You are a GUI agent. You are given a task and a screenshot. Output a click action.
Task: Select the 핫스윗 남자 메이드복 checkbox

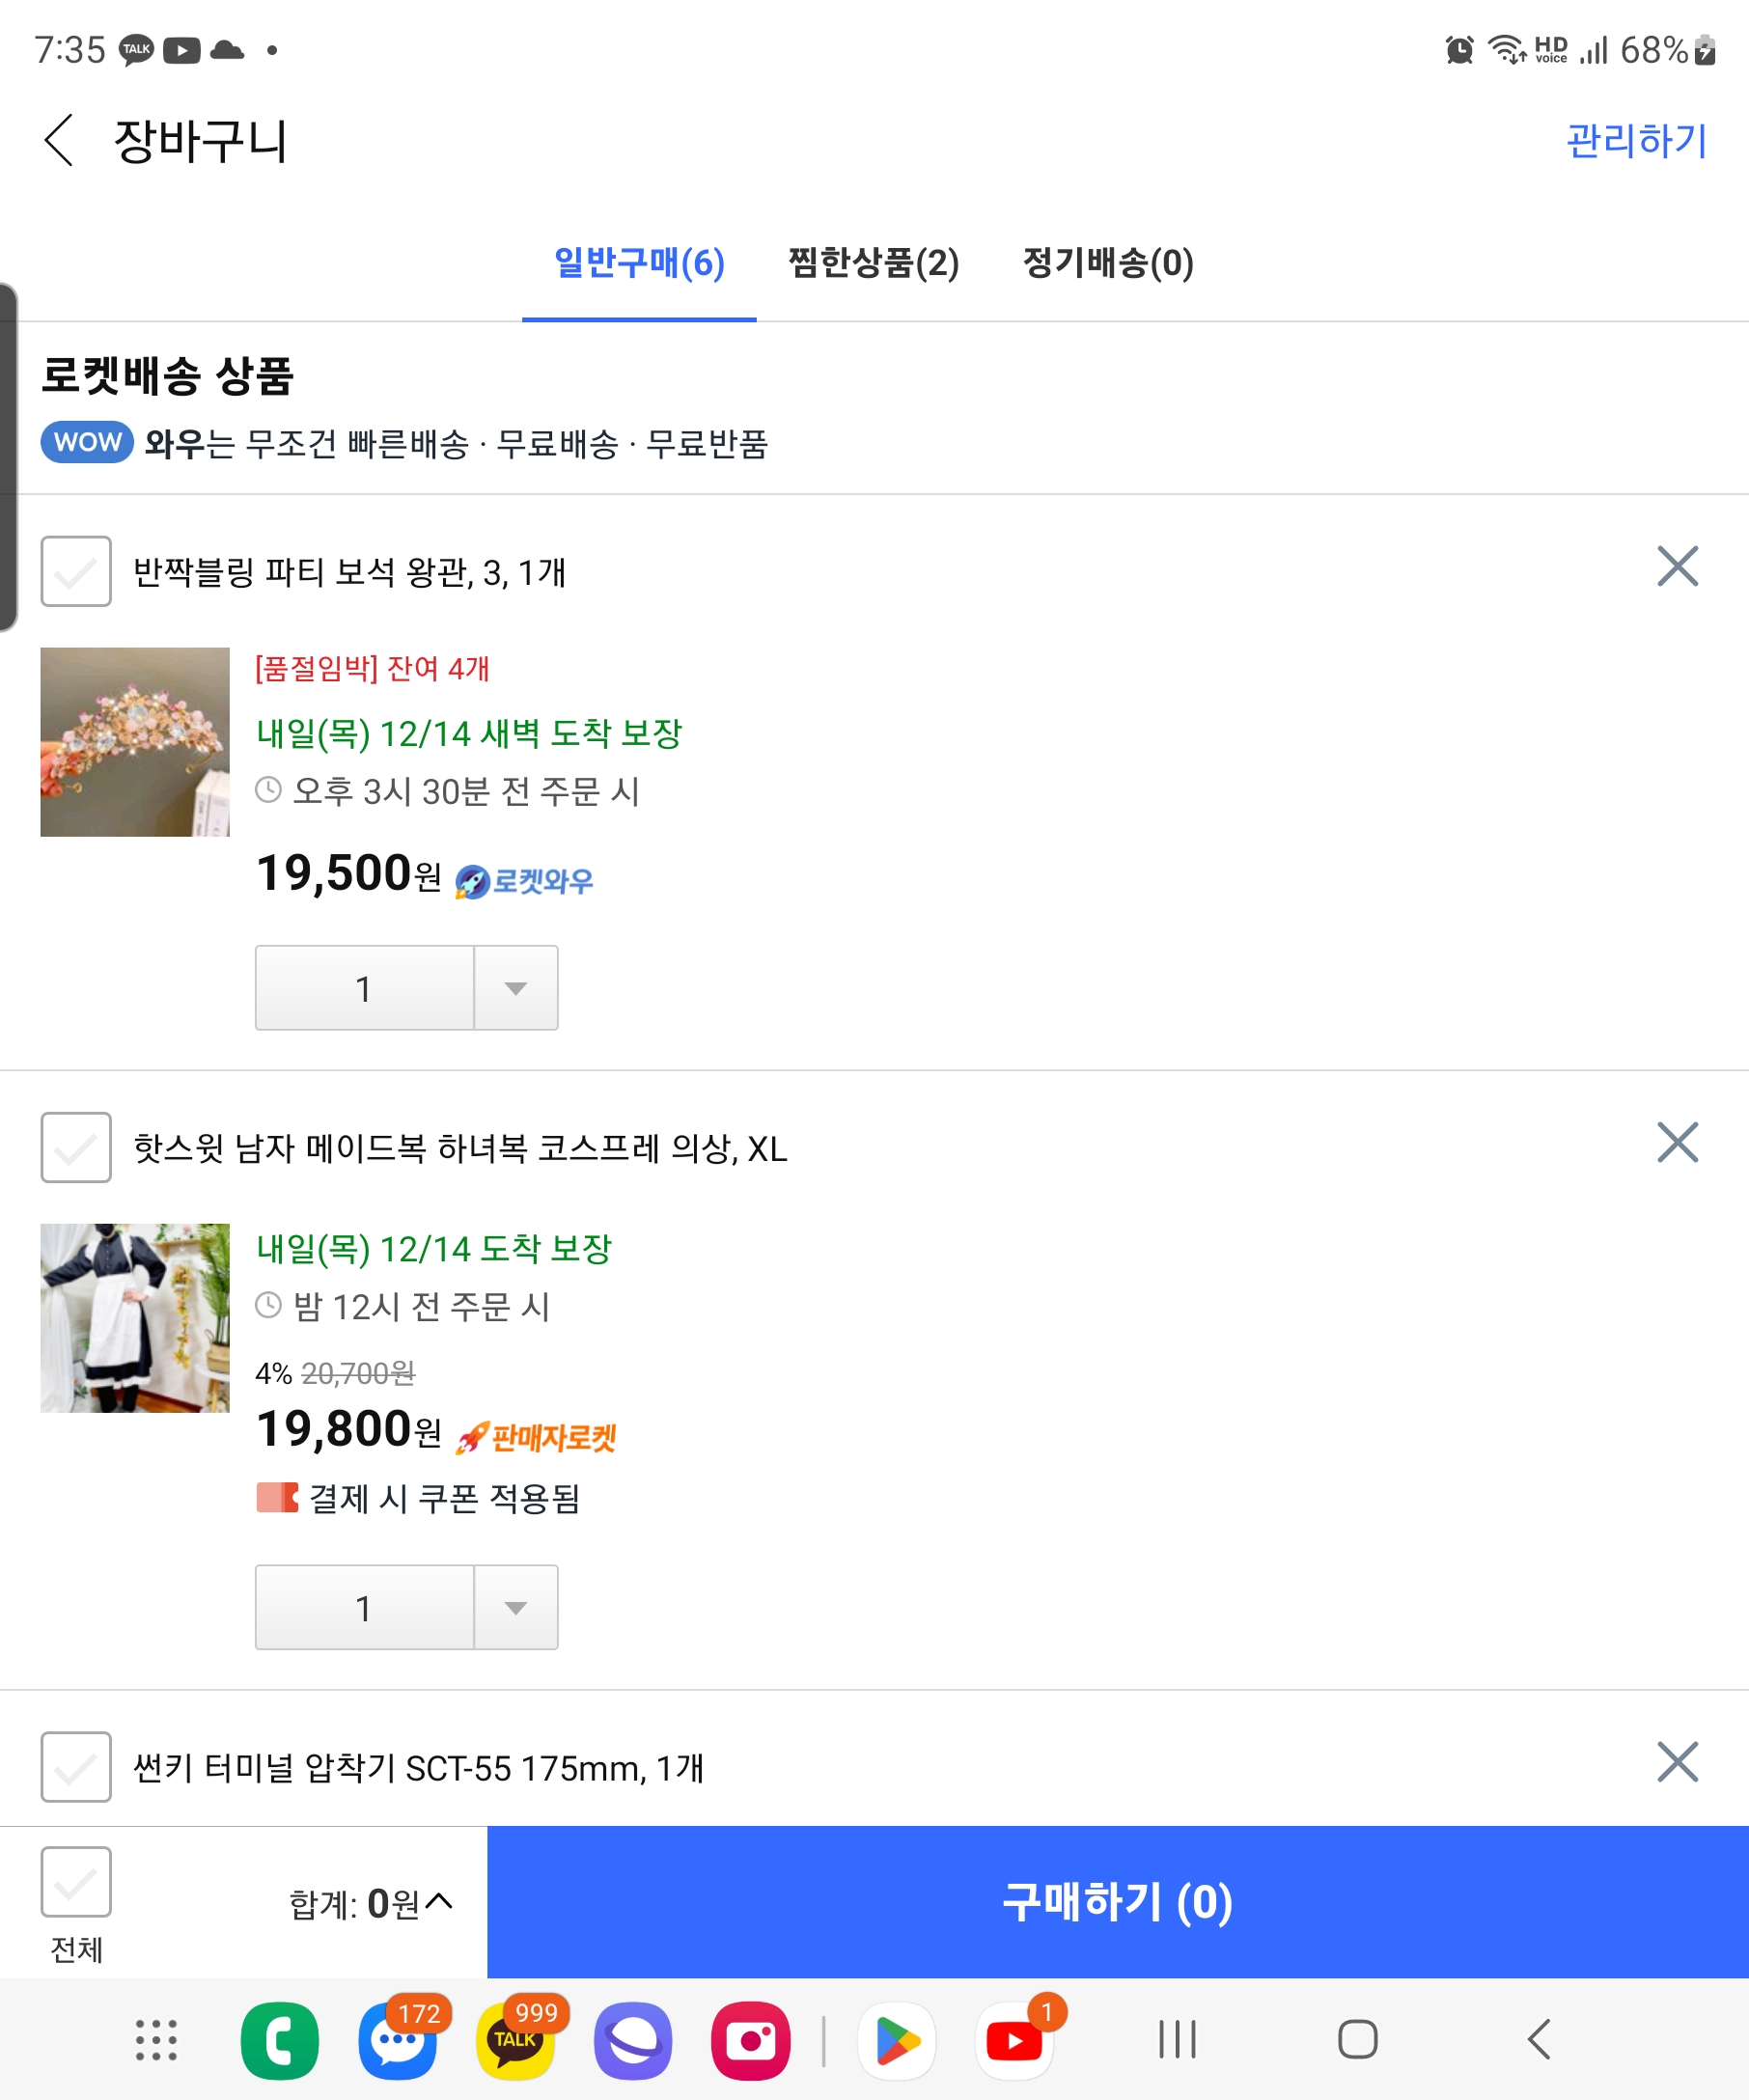[x=76, y=1147]
